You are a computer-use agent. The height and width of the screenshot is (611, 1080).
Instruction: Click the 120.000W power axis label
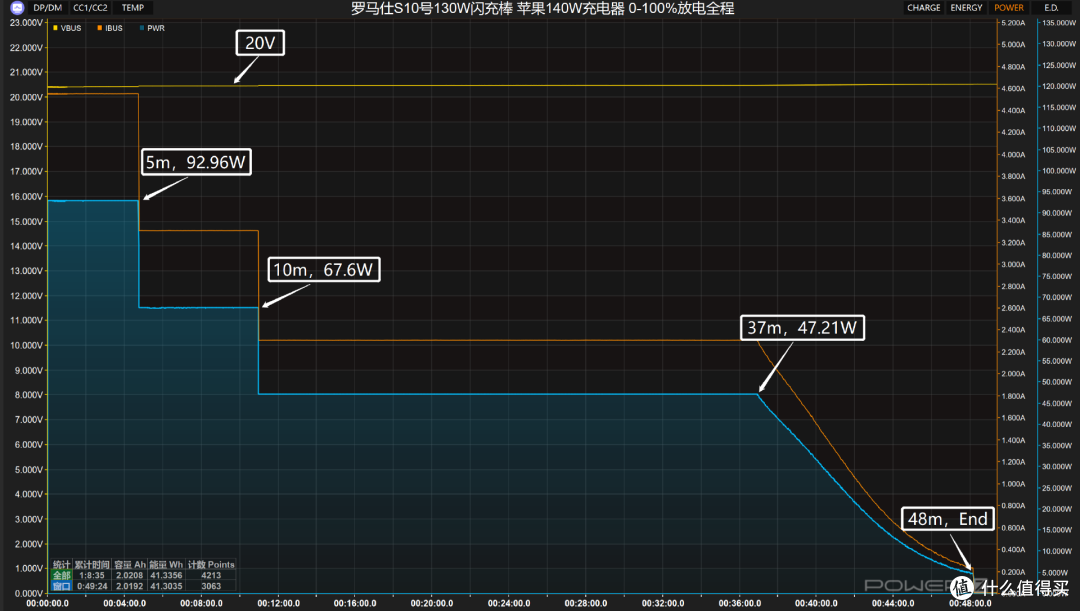pyautogui.click(x=1059, y=86)
